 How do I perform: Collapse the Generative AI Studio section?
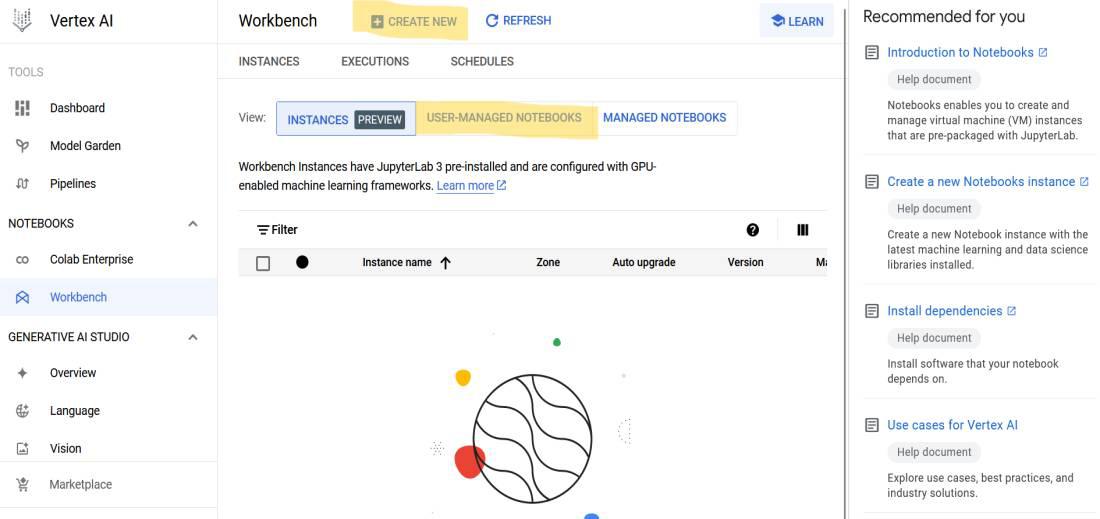point(193,338)
